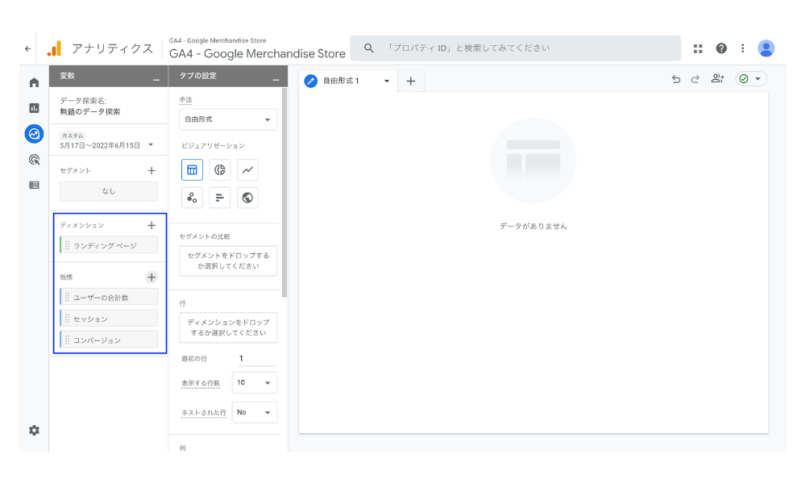Image resolution: width=806 pixels, height=484 pixels.
Task: Choose the donut chart visualization
Action: coord(220,170)
